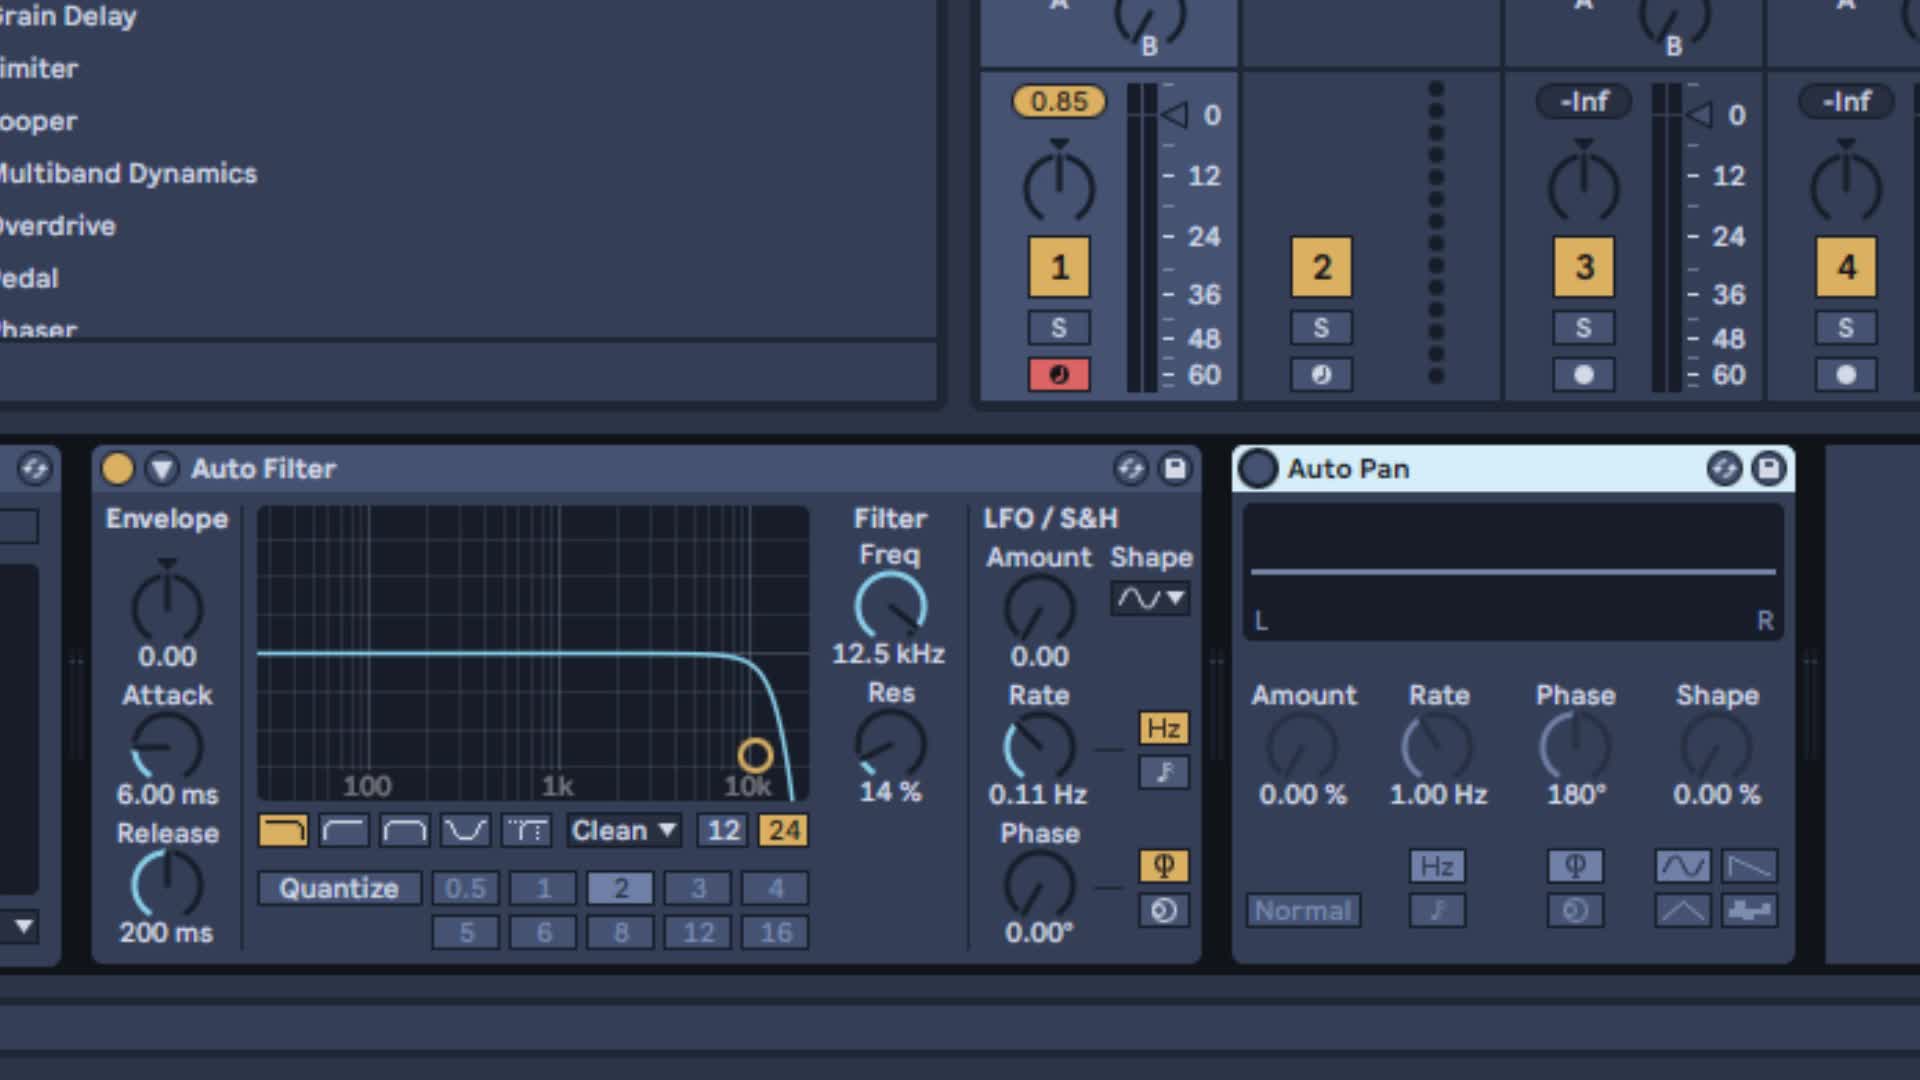Select the sawtooth shape in Auto Pan

(x=1750, y=866)
